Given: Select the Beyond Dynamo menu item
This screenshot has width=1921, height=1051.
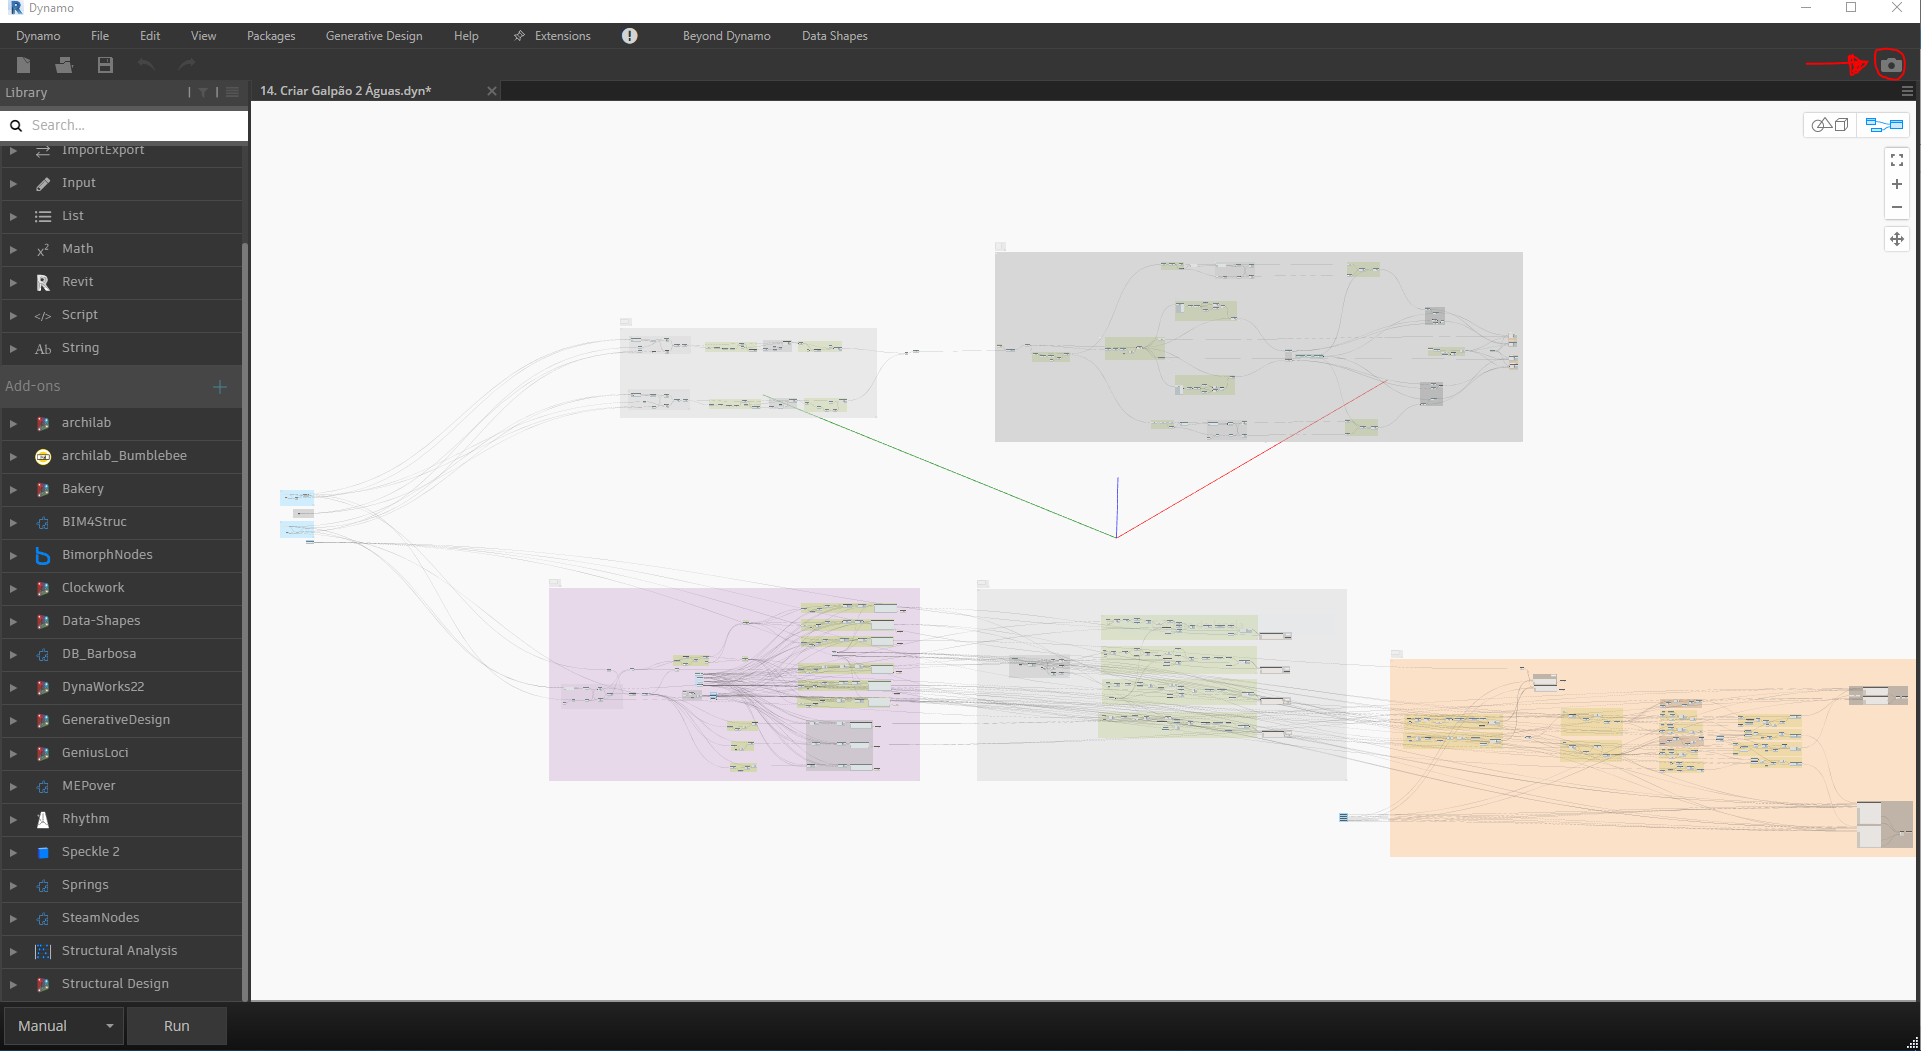Looking at the screenshot, I should (x=726, y=36).
